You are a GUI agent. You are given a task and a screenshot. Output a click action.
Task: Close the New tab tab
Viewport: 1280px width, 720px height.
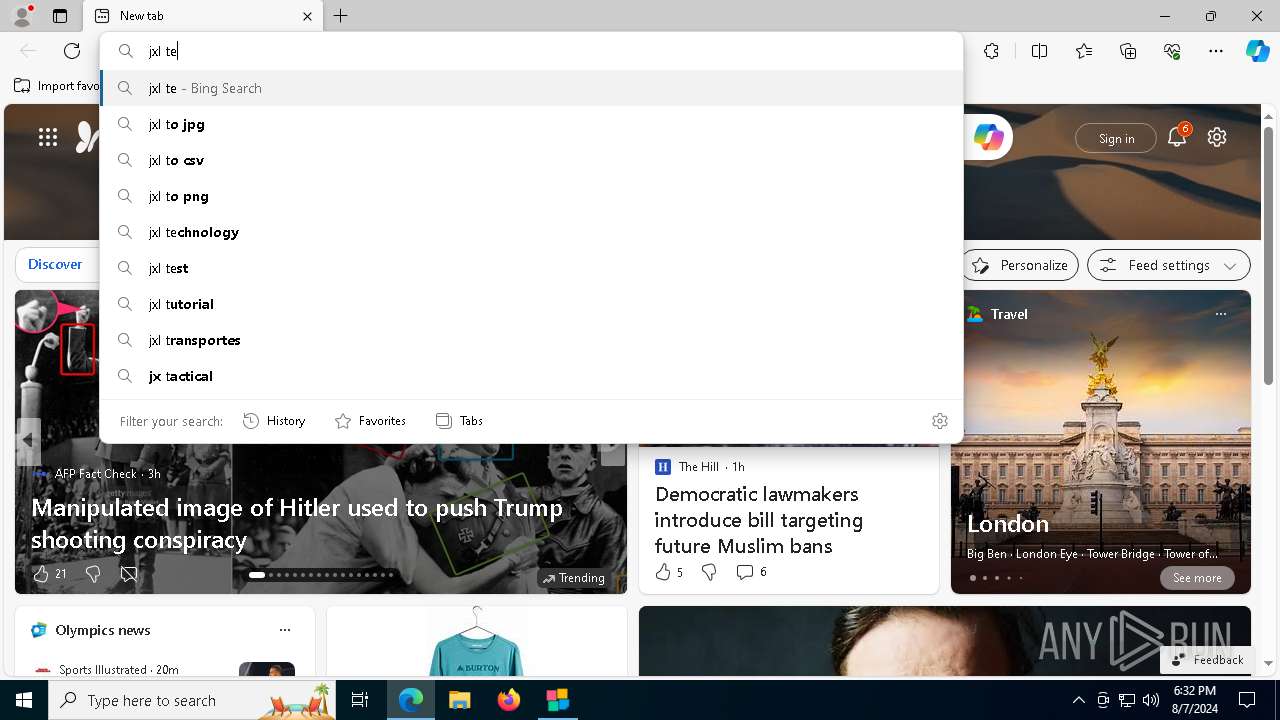(x=307, y=16)
